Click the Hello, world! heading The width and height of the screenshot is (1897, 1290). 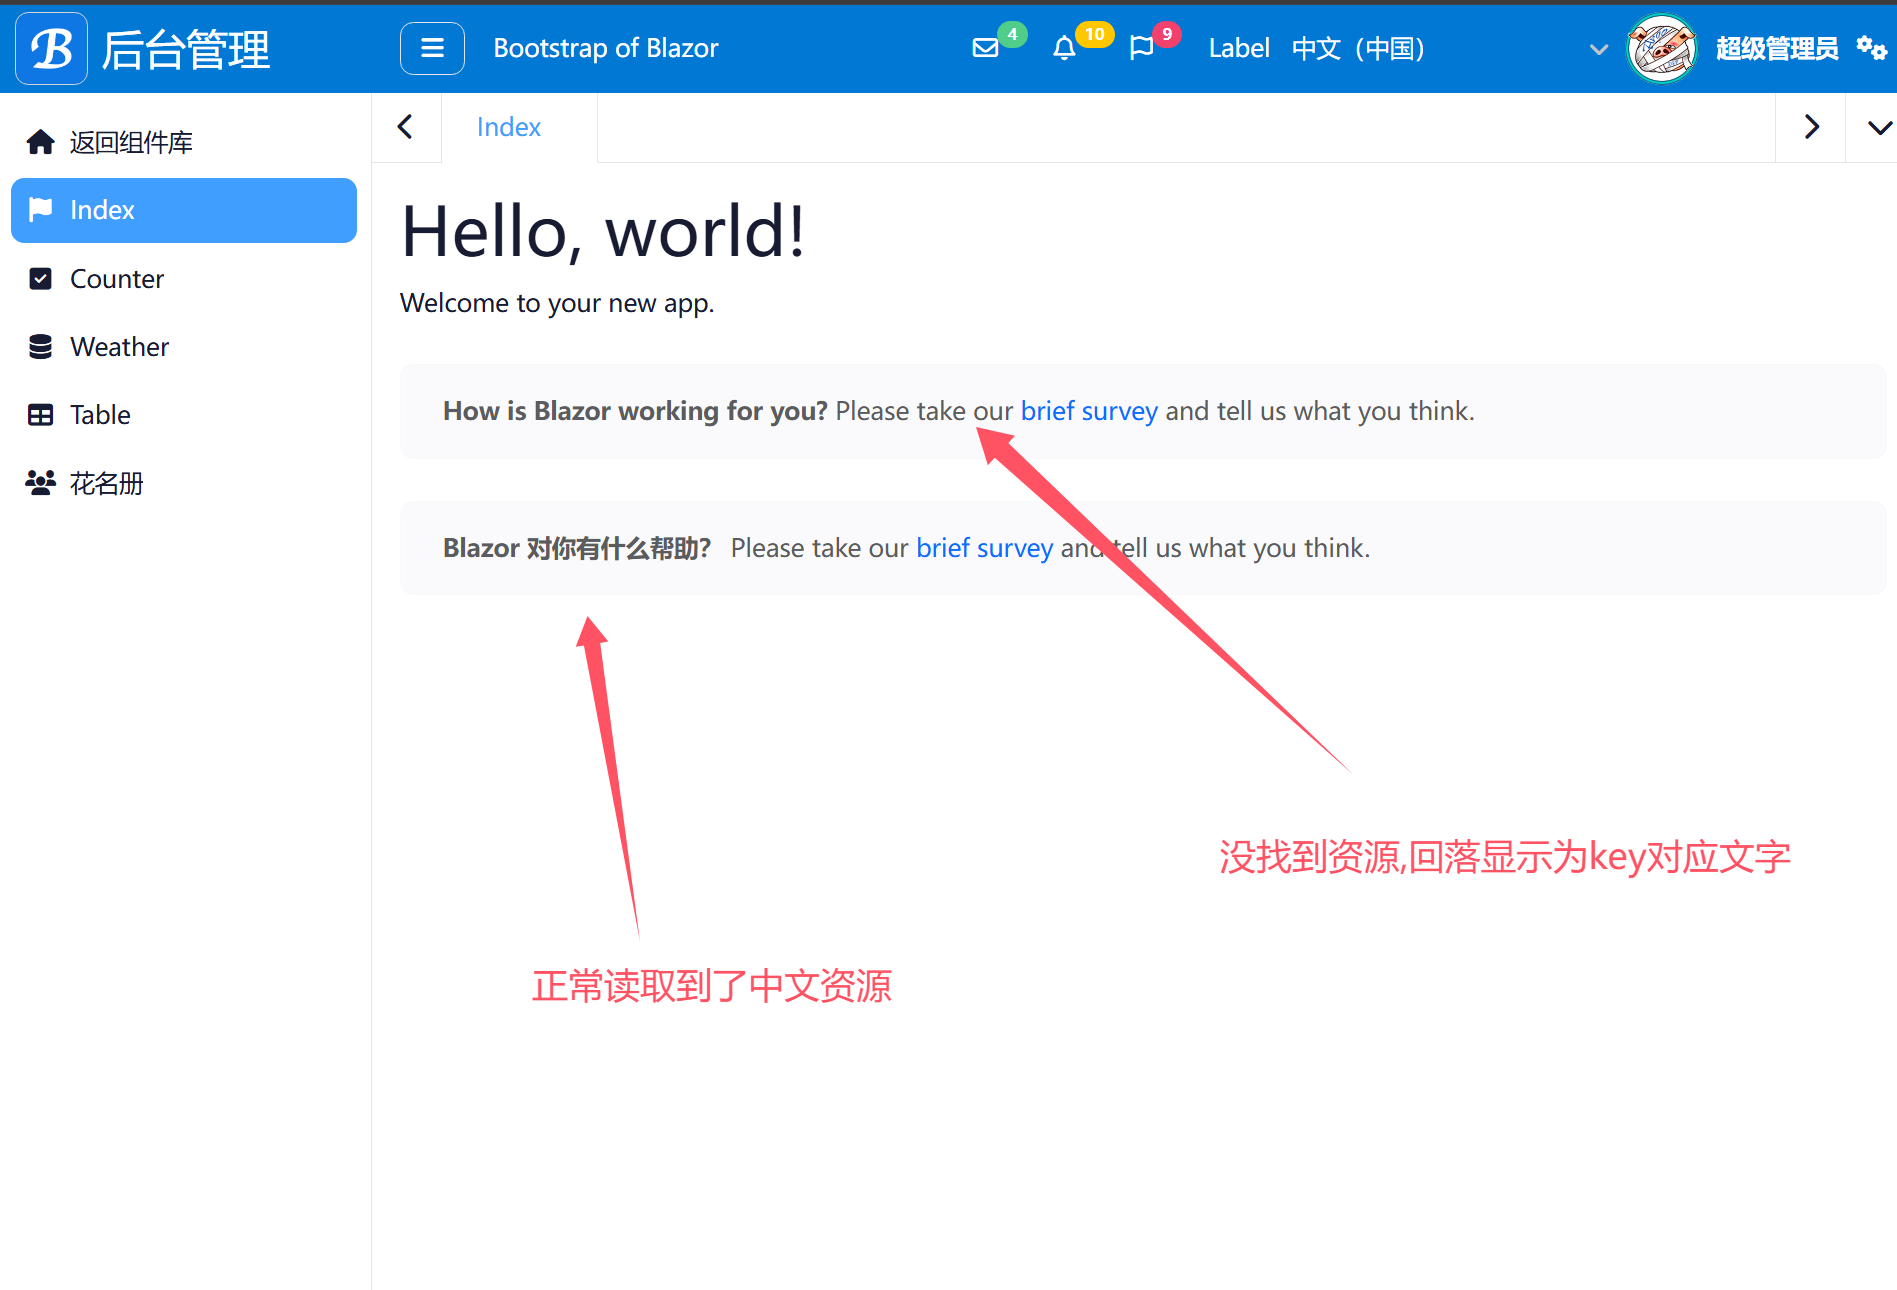tap(603, 231)
